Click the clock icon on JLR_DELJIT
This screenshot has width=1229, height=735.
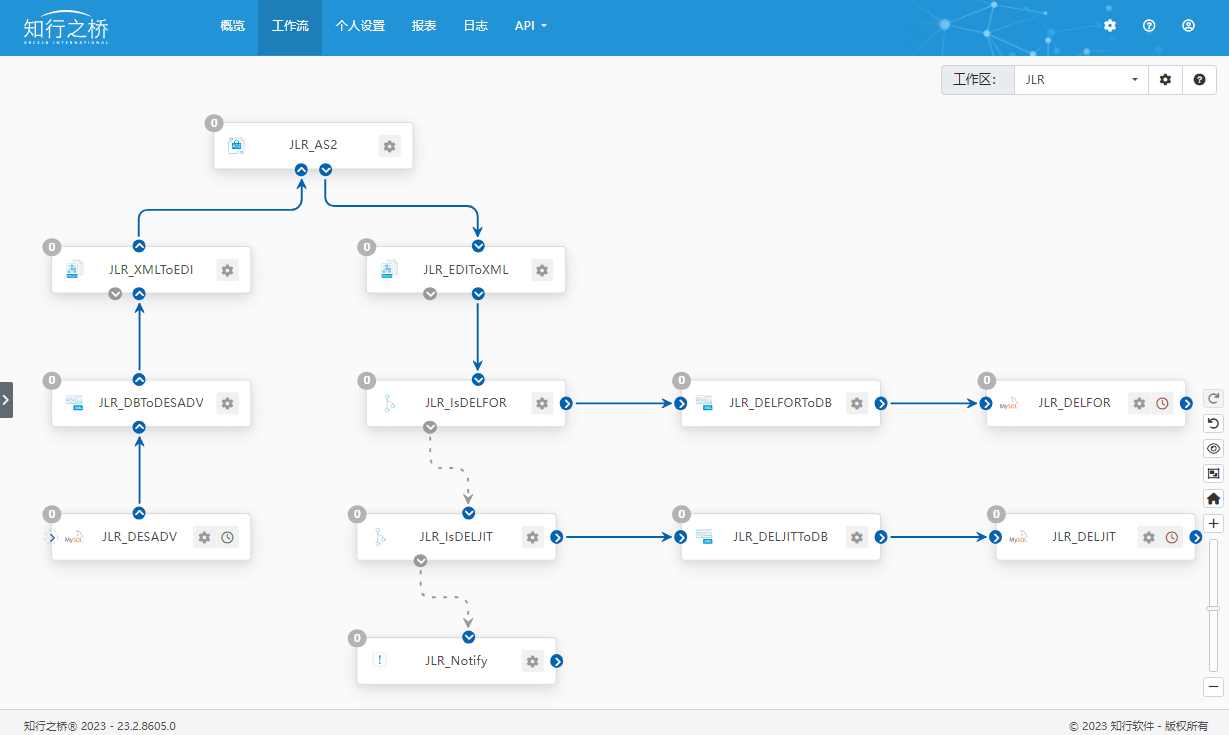pyautogui.click(x=1171, y=537)
